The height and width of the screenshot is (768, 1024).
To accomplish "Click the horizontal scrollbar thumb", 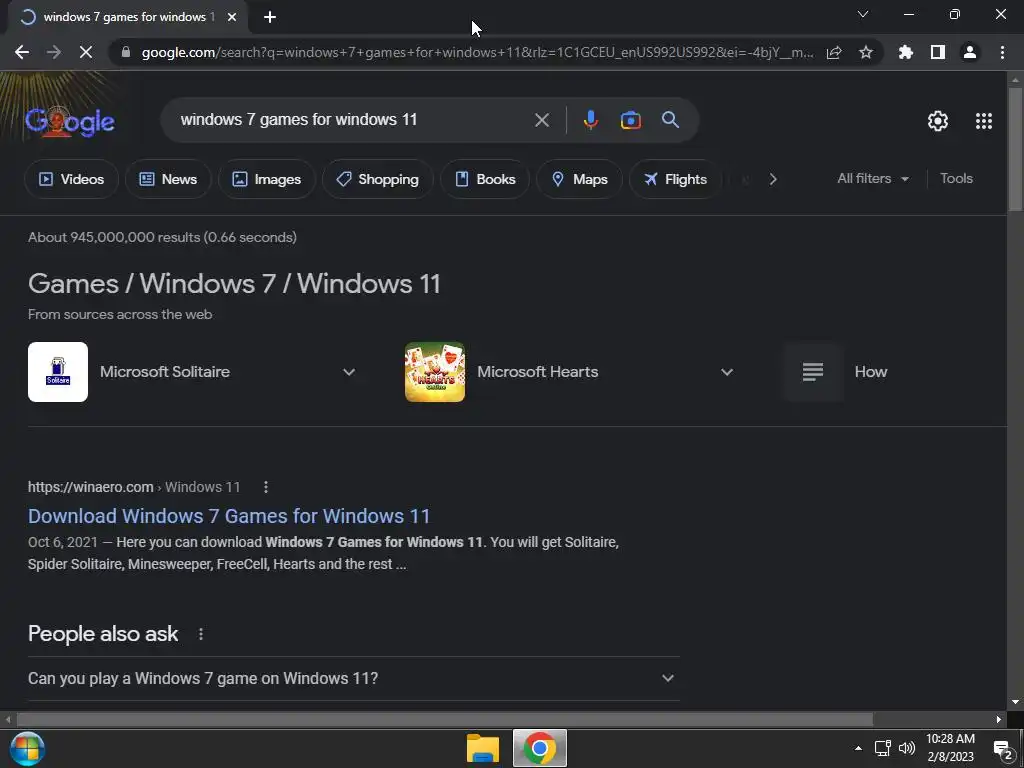I will 444,720.
